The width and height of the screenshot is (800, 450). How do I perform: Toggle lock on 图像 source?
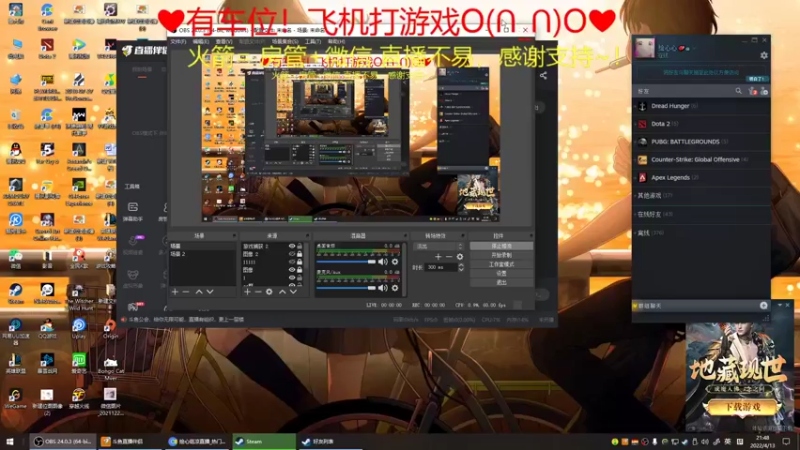(x=299, y=269)
